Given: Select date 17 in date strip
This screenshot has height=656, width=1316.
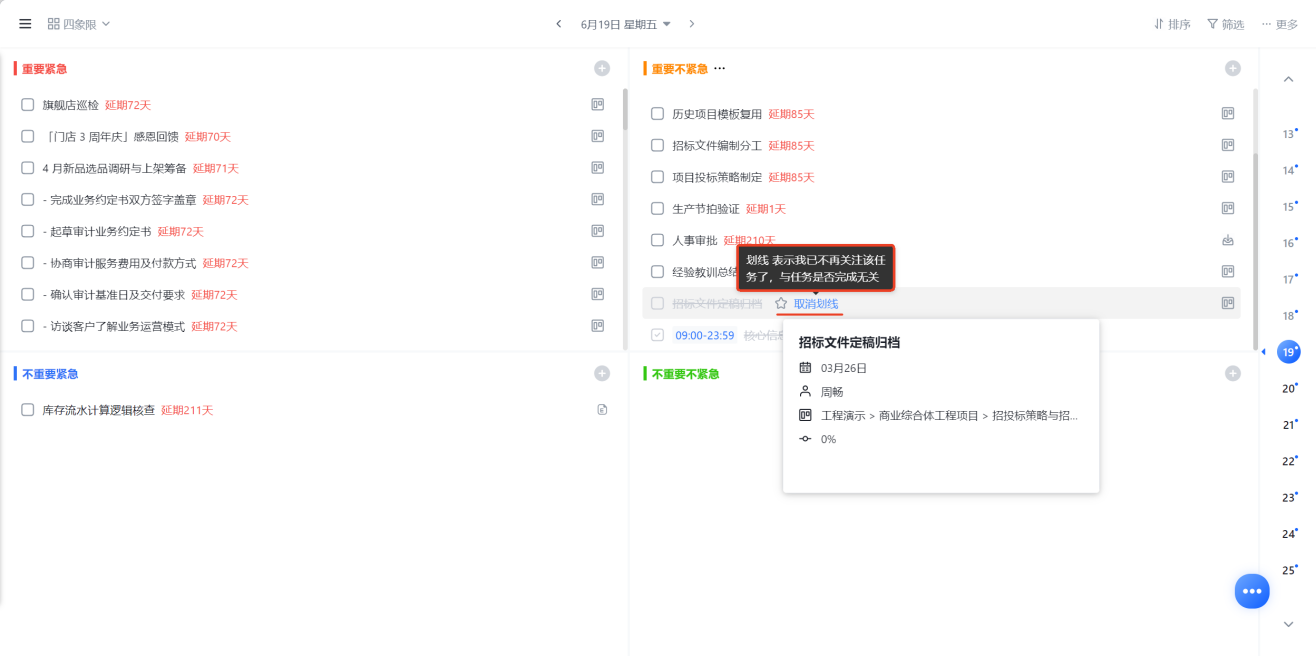Looking at the screenshot, I should (x=1289, y=279).
